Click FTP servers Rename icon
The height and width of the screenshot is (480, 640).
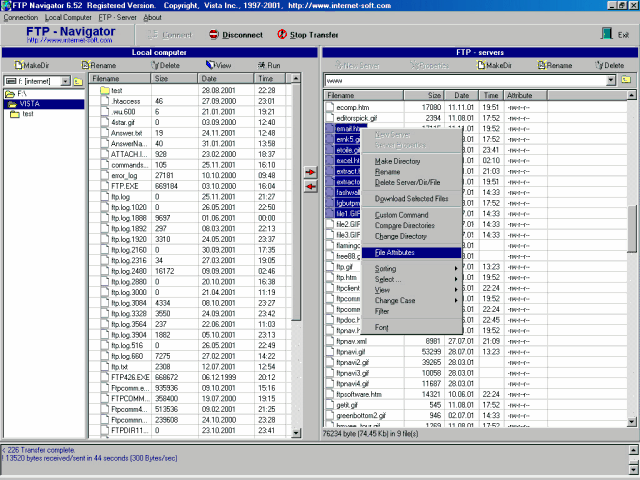pyautogui.click(x=541, y=65)
